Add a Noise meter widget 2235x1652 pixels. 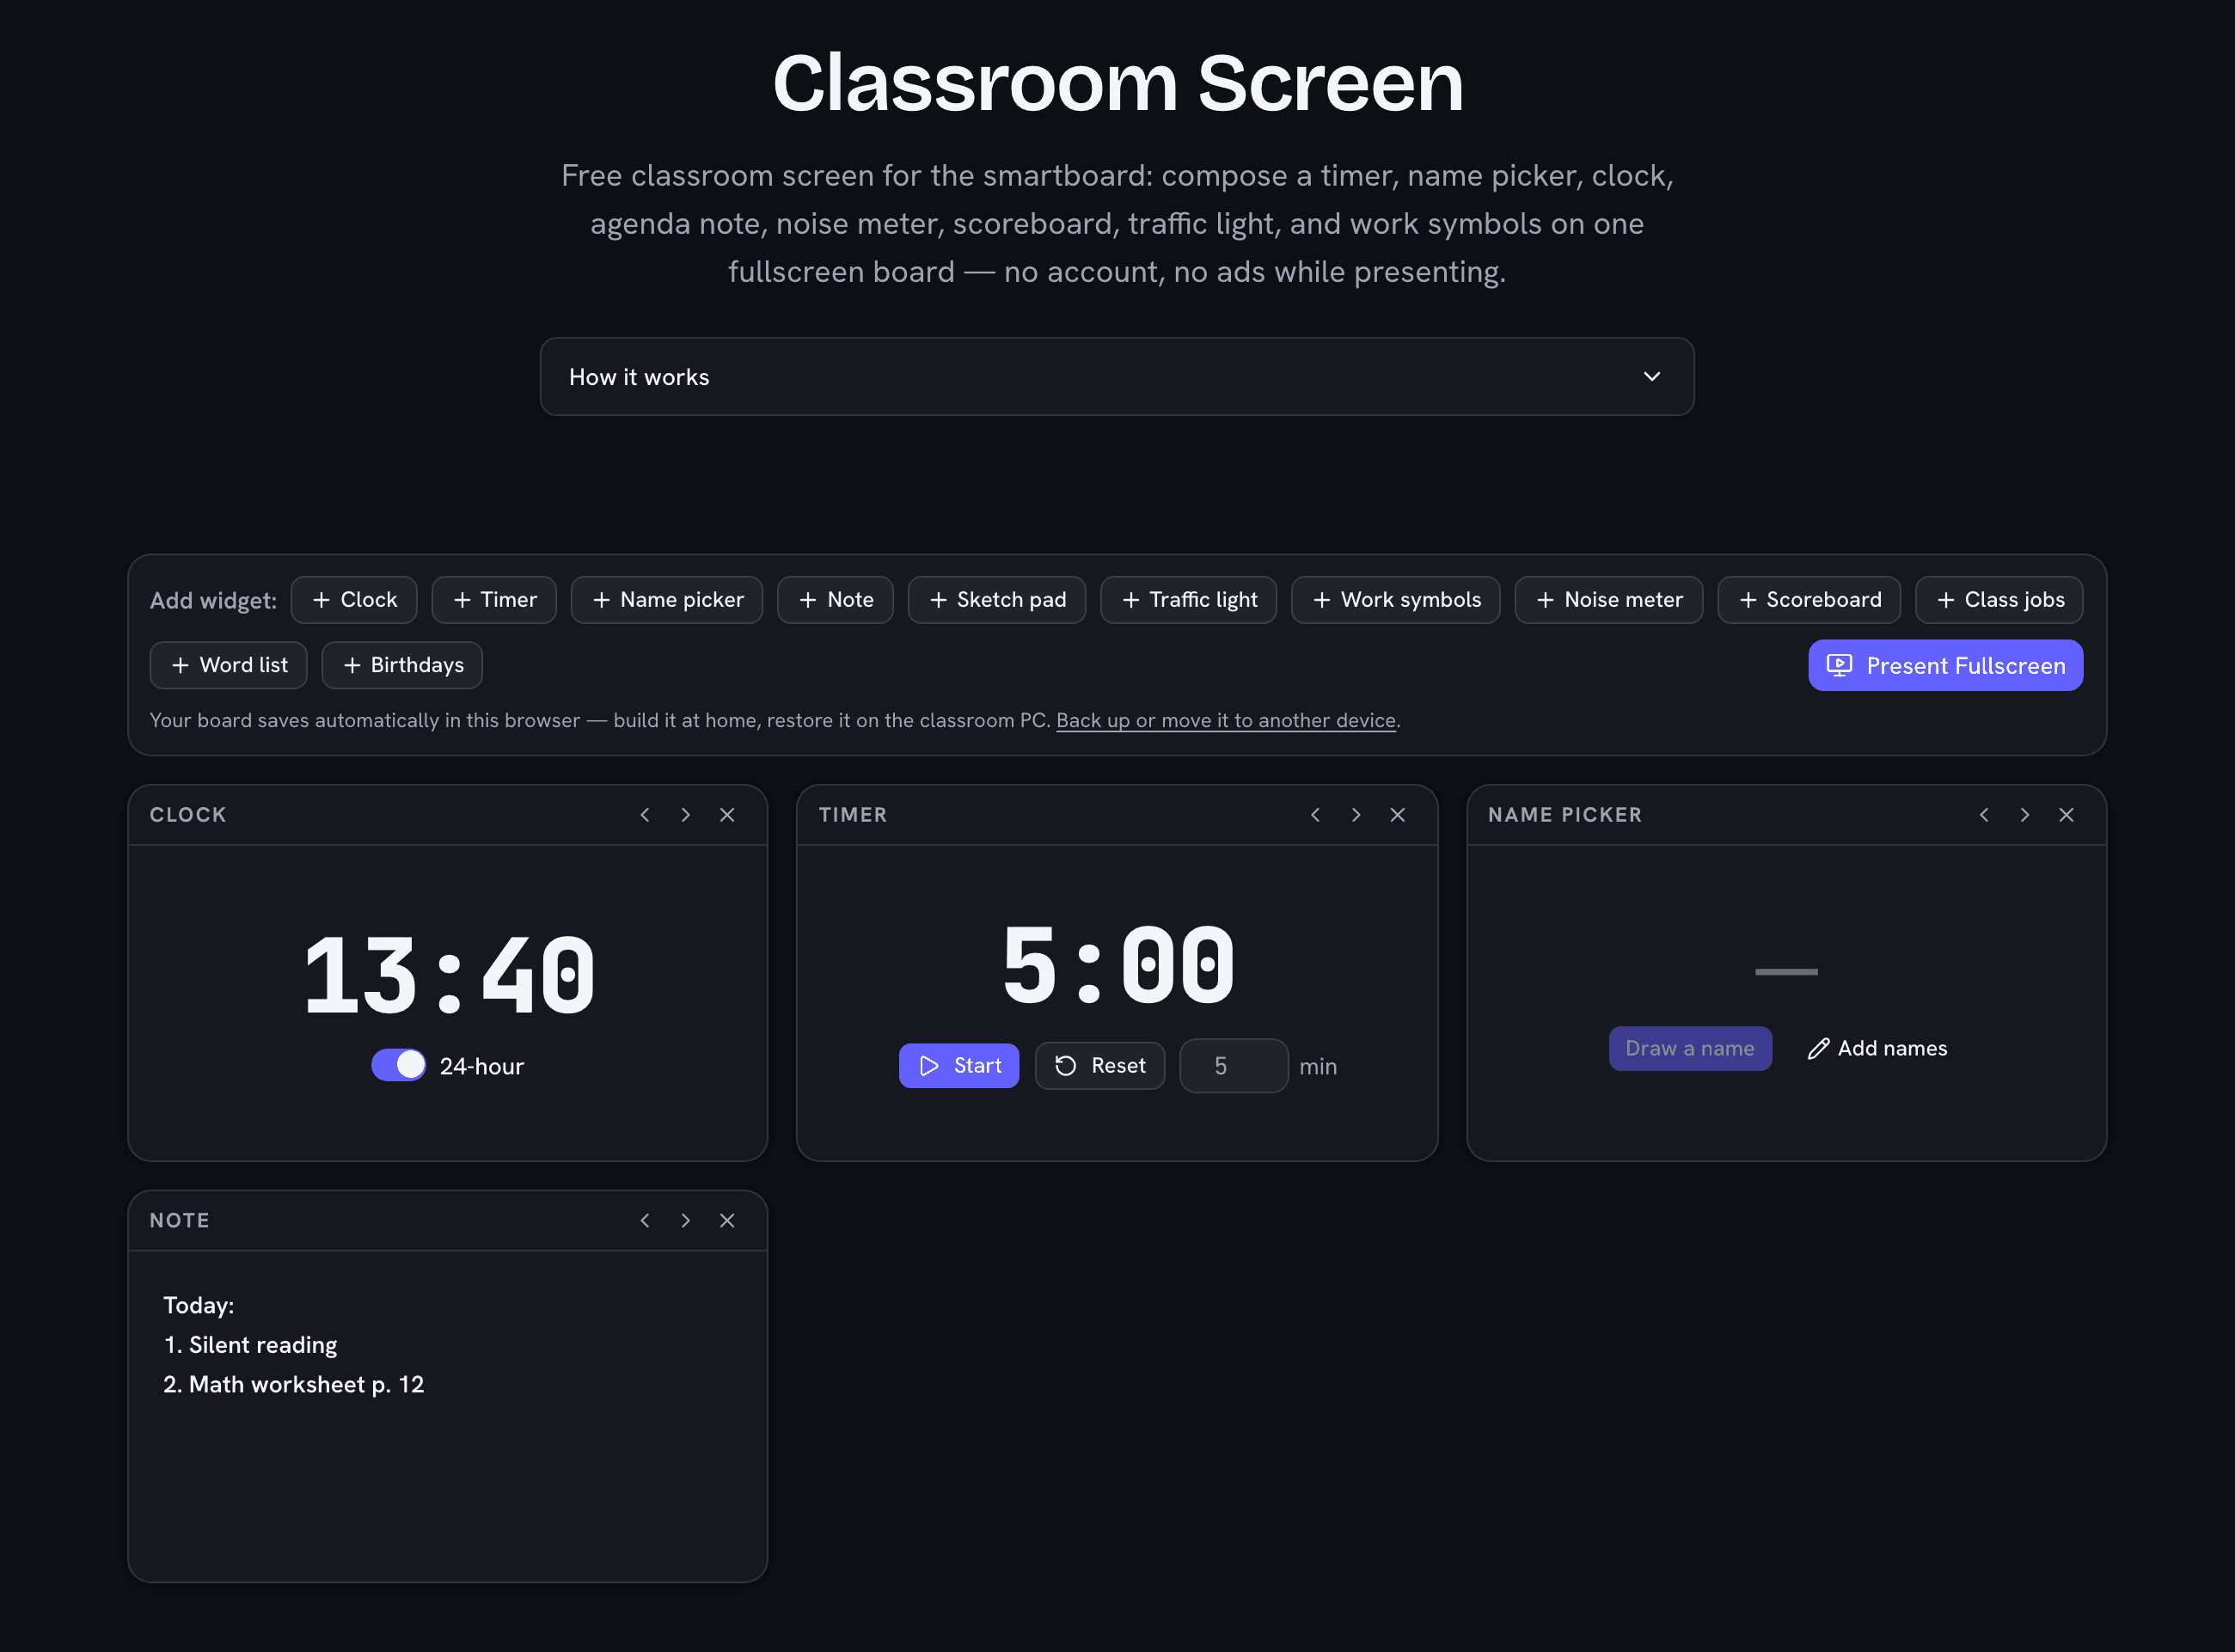point(1609,600)
